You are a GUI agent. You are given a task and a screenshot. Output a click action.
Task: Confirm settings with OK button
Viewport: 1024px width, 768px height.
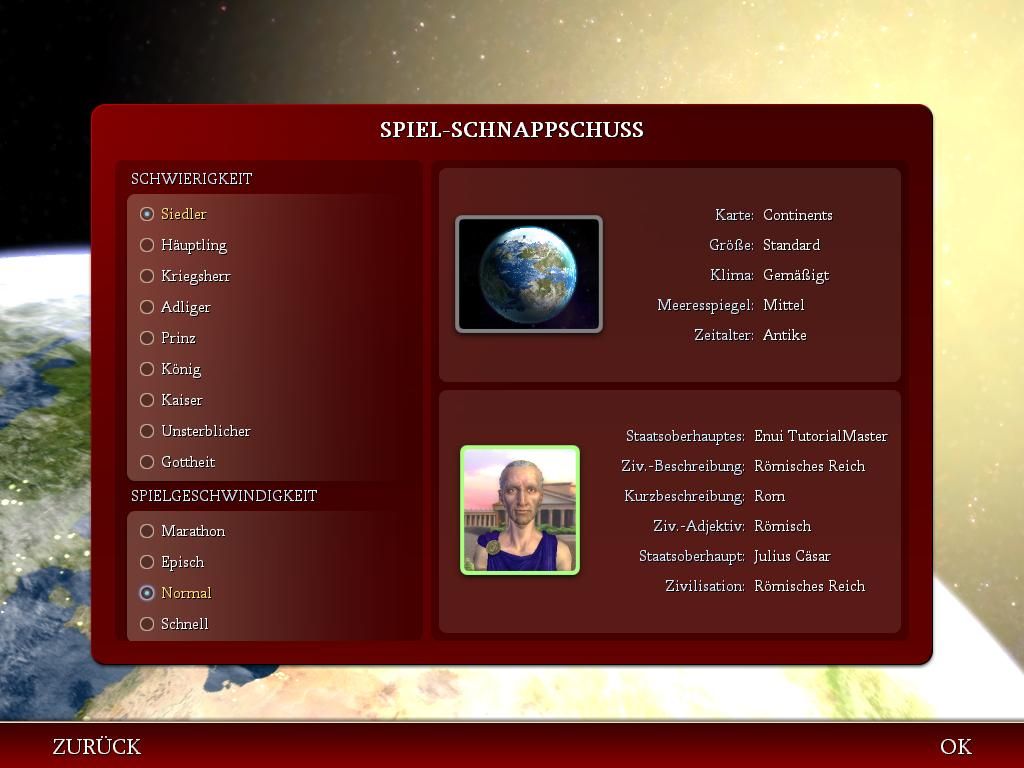pos(955,746)
